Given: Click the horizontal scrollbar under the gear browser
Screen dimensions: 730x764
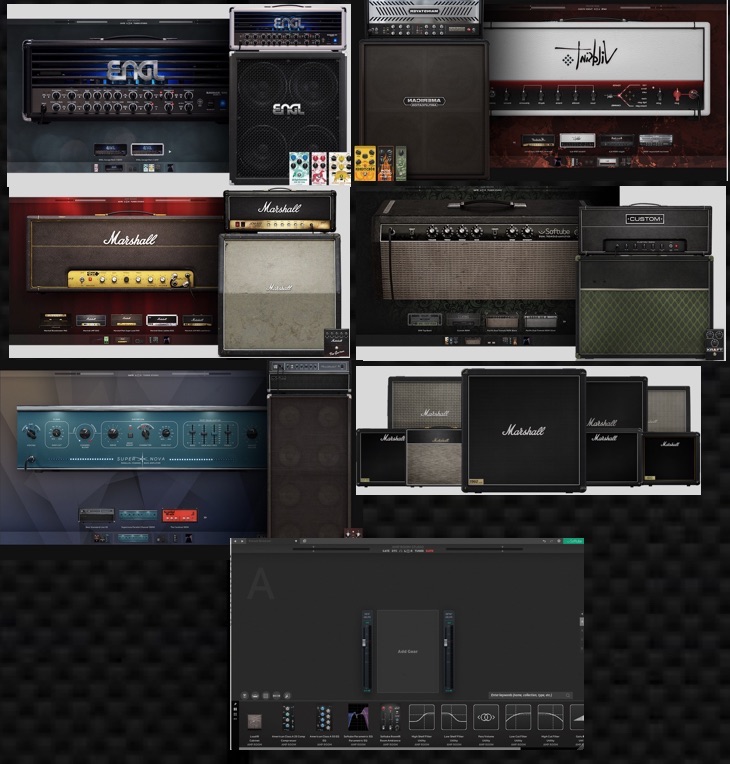Looking at the screenshot, I should pos(380,749).
